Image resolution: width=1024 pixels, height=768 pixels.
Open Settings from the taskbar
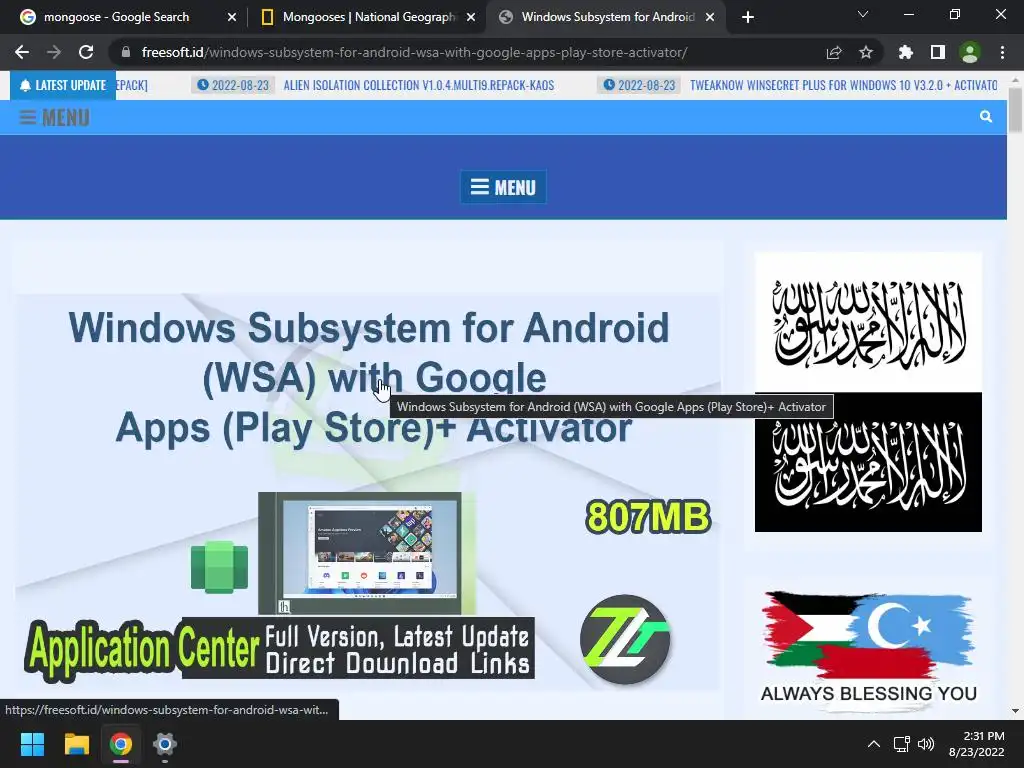pyautogui.click(x=165, y=744)
